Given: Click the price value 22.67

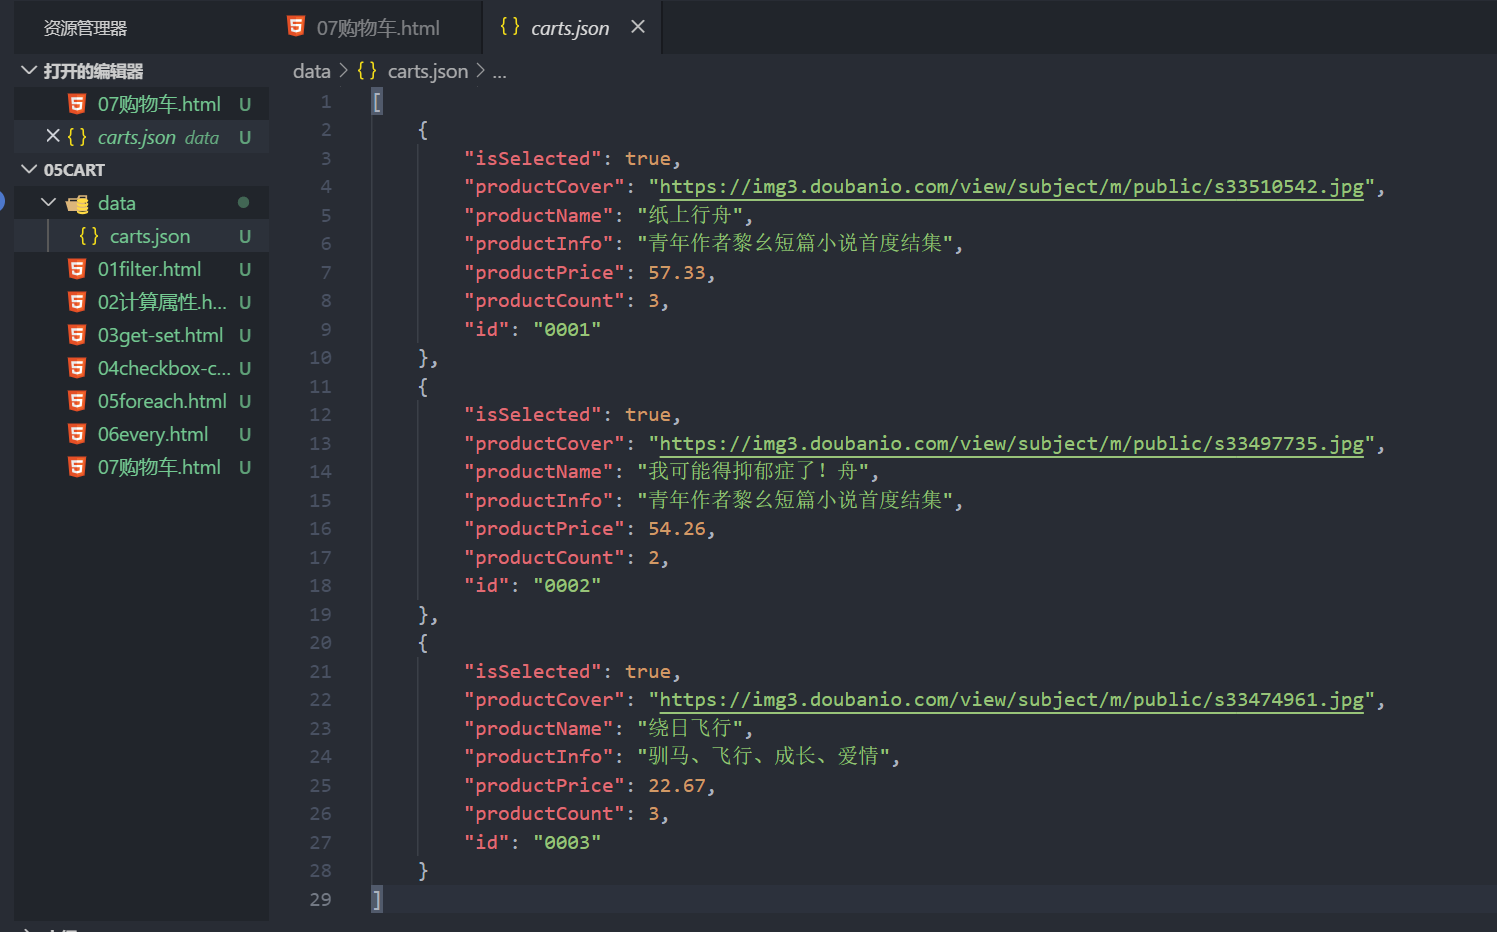Looking at the screenshot, I should click(676, 786).
